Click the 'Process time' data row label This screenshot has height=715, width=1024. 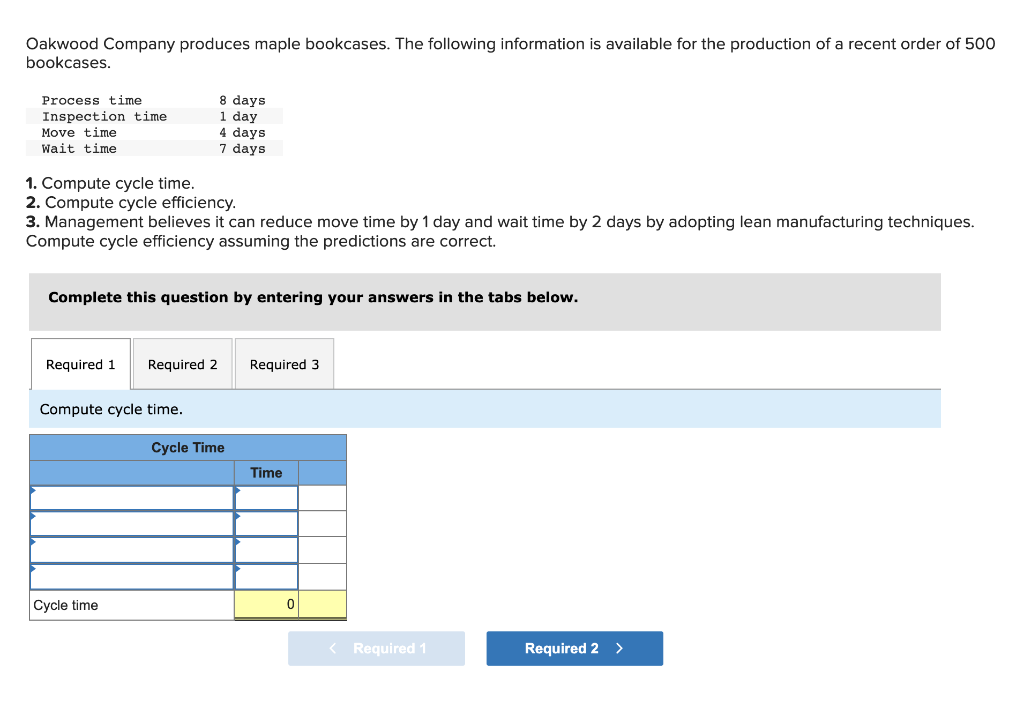pos(91,100)
